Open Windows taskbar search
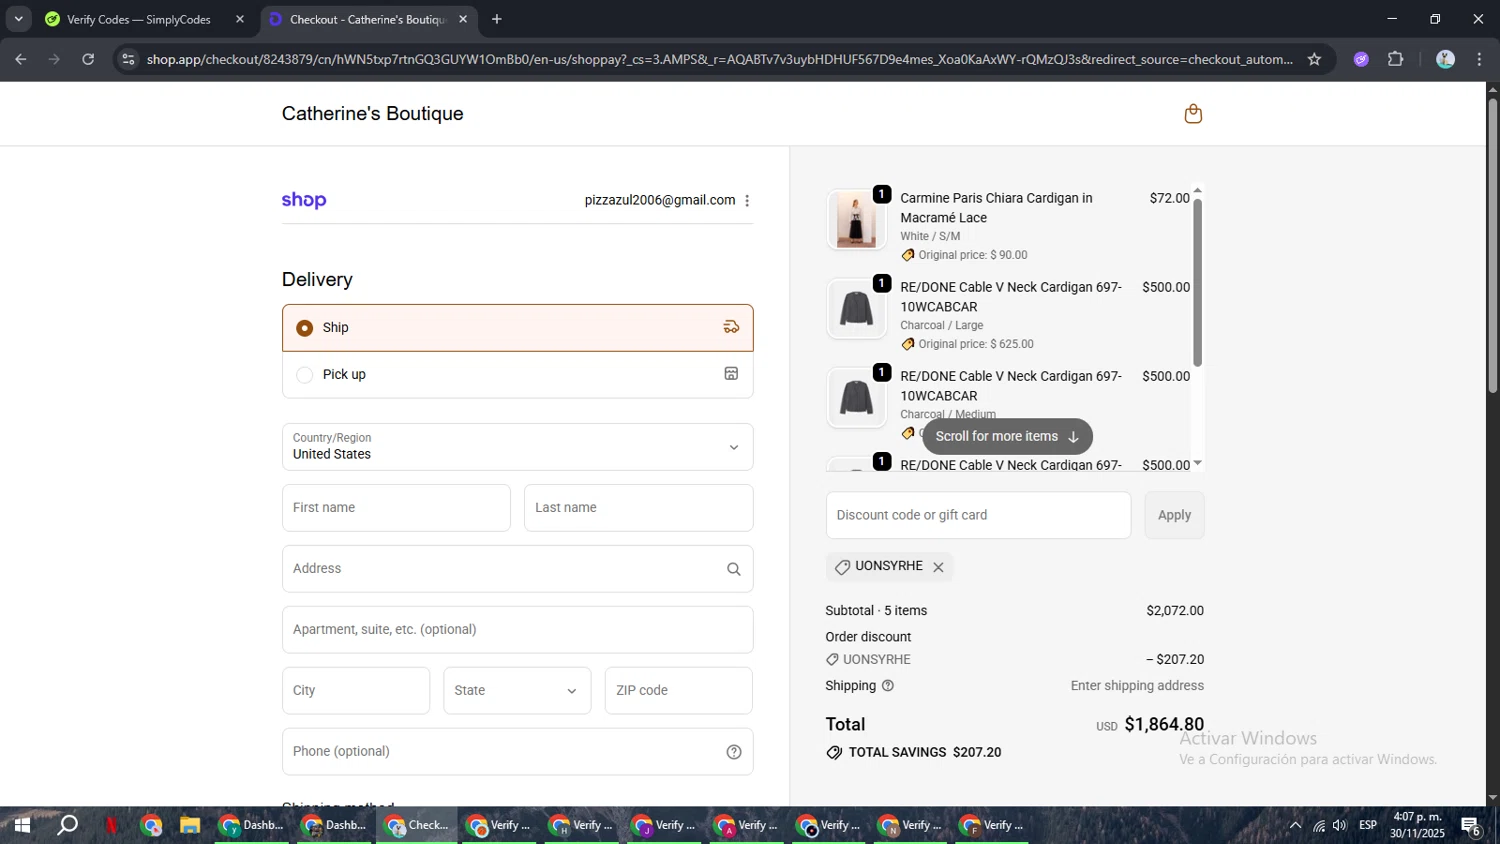 pos(67,825)
